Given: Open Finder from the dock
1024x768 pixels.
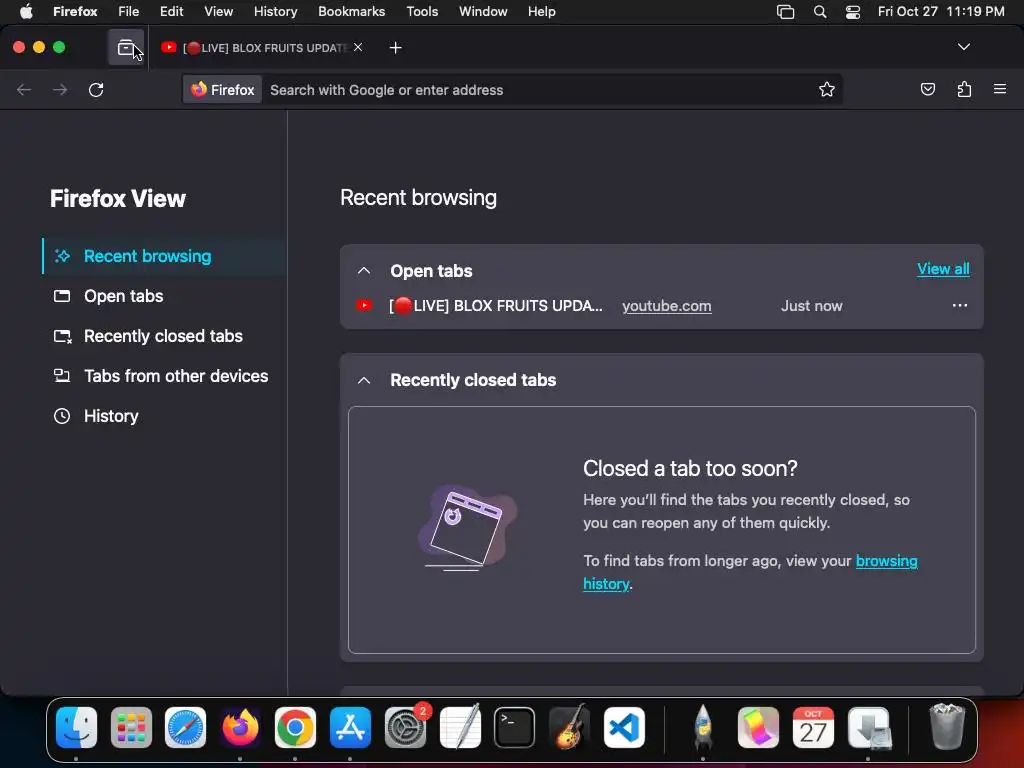Looking at the screenshot, I should (x=76, y=727).
